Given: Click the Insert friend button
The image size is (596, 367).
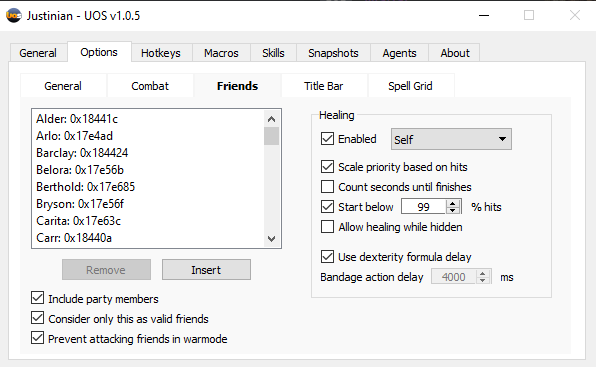Looking at the screenshot, I should click(x=206, y=270).
